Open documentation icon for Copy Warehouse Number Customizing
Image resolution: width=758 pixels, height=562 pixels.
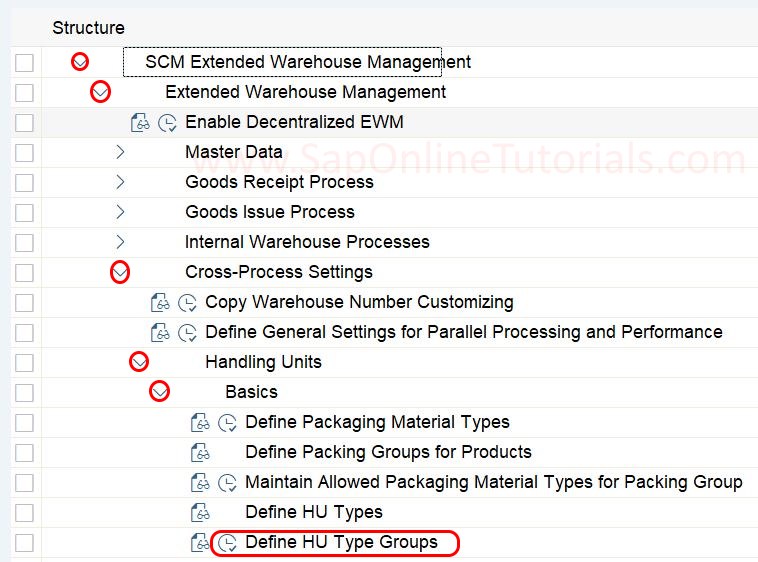[x=160, y=302]
